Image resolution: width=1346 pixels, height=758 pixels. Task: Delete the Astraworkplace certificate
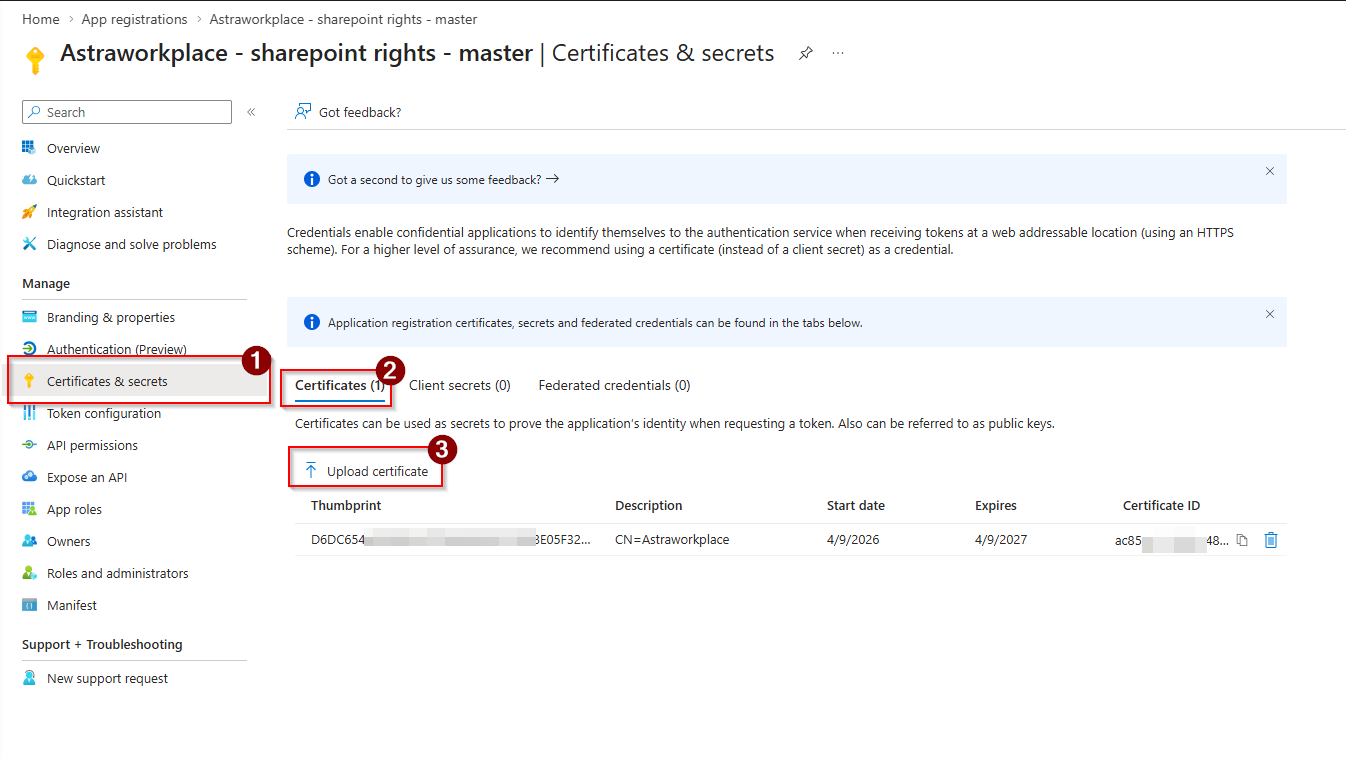(x=1271, y=539)
